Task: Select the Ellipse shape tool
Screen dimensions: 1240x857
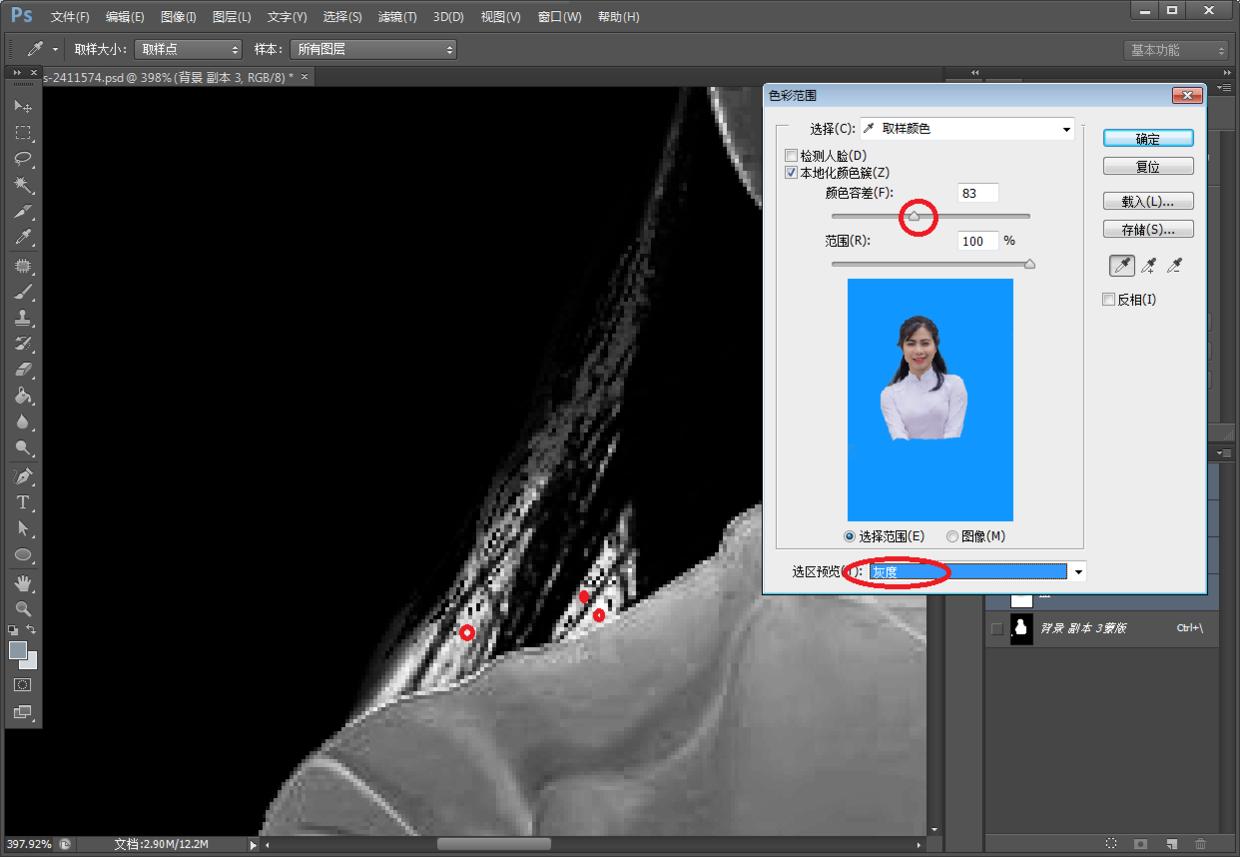Action: [x=23, y=554]
